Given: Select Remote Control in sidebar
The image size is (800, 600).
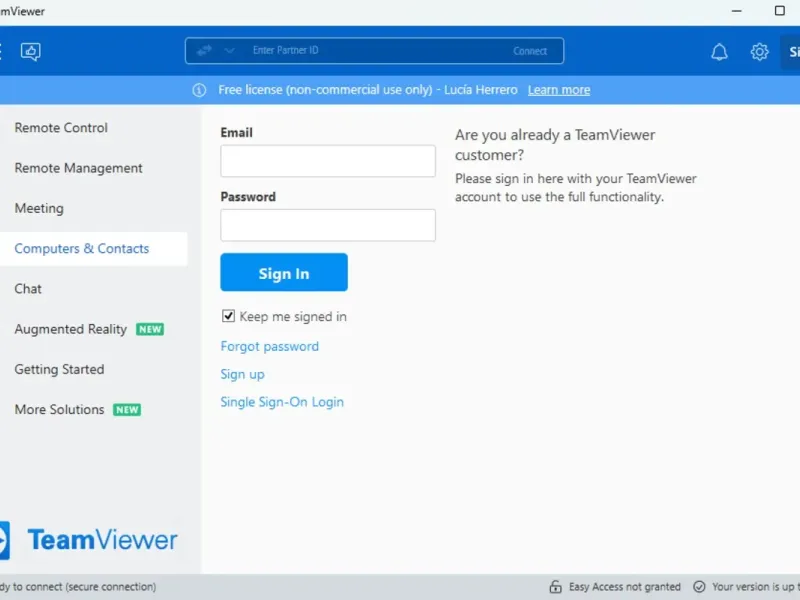Looking at the screenshot, I should click(x=61, y=128).
